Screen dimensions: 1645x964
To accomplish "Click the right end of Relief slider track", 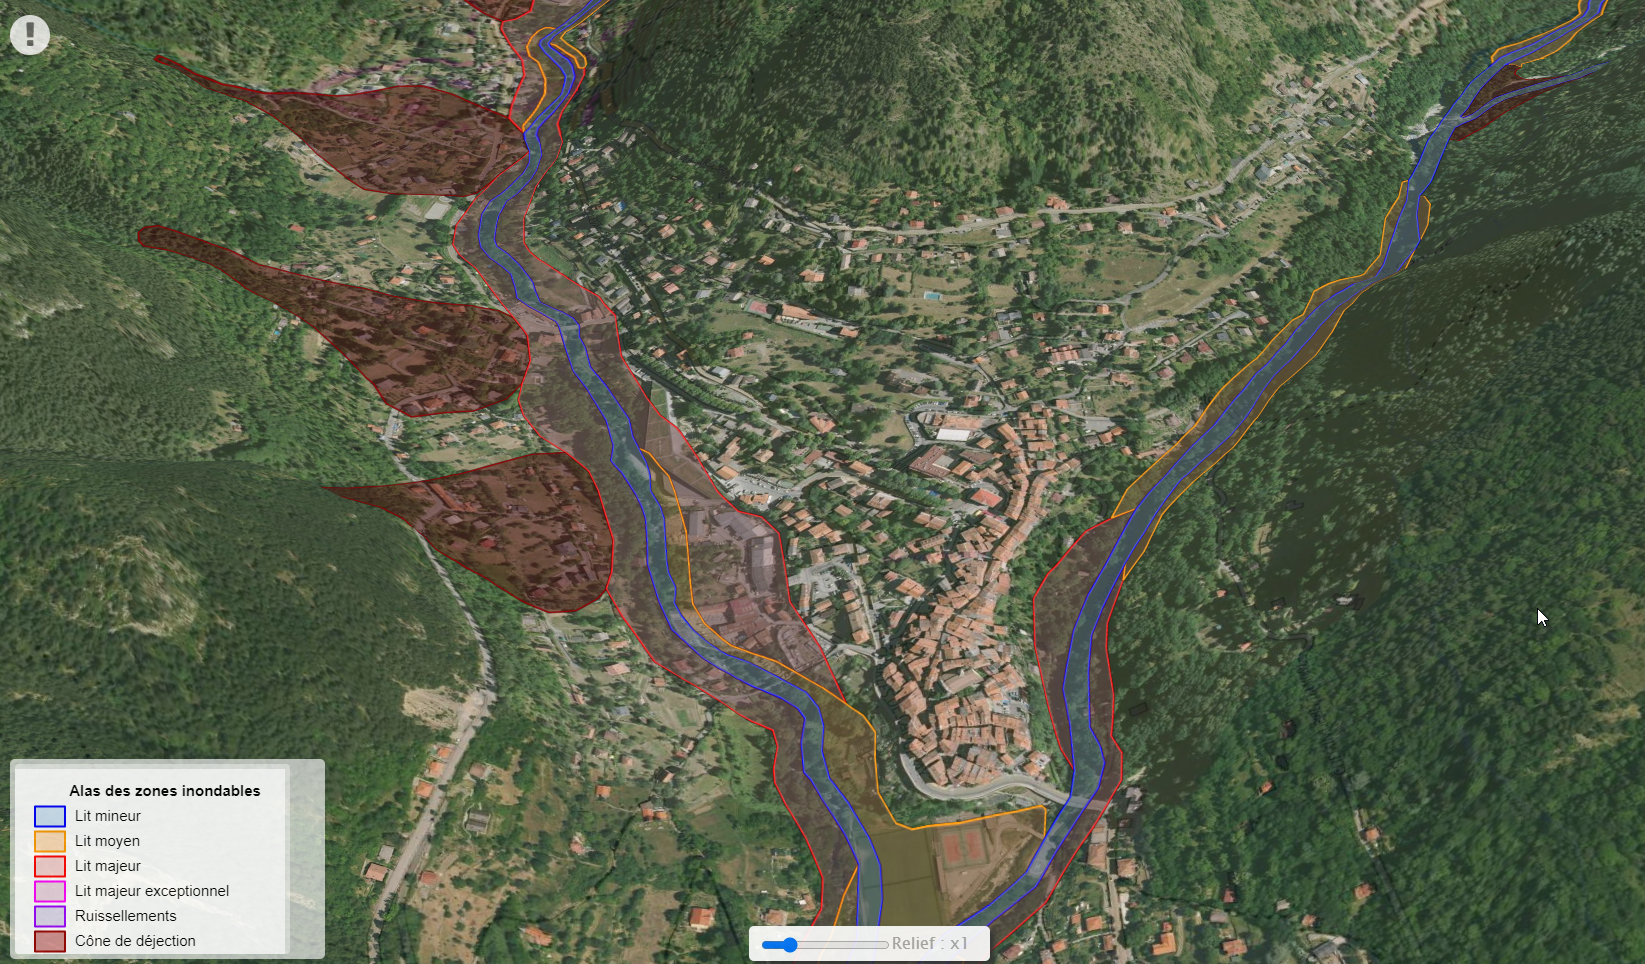I will click(x=884, y=944).
